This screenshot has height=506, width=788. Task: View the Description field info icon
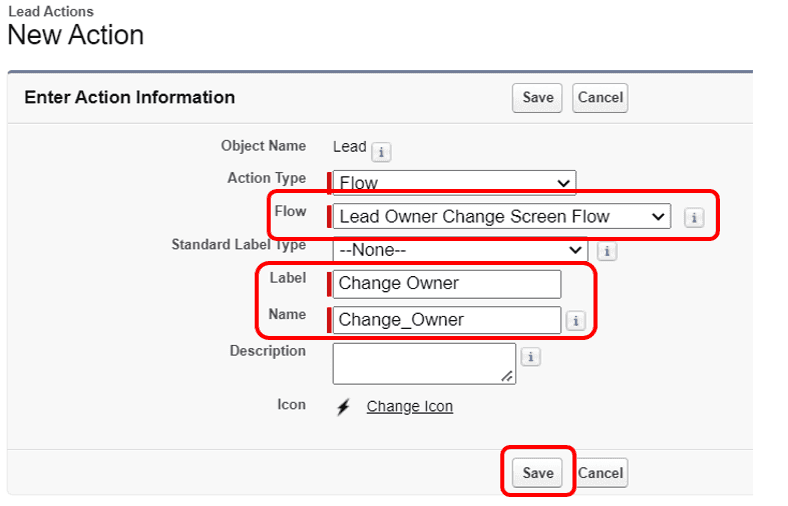(530, 357)
